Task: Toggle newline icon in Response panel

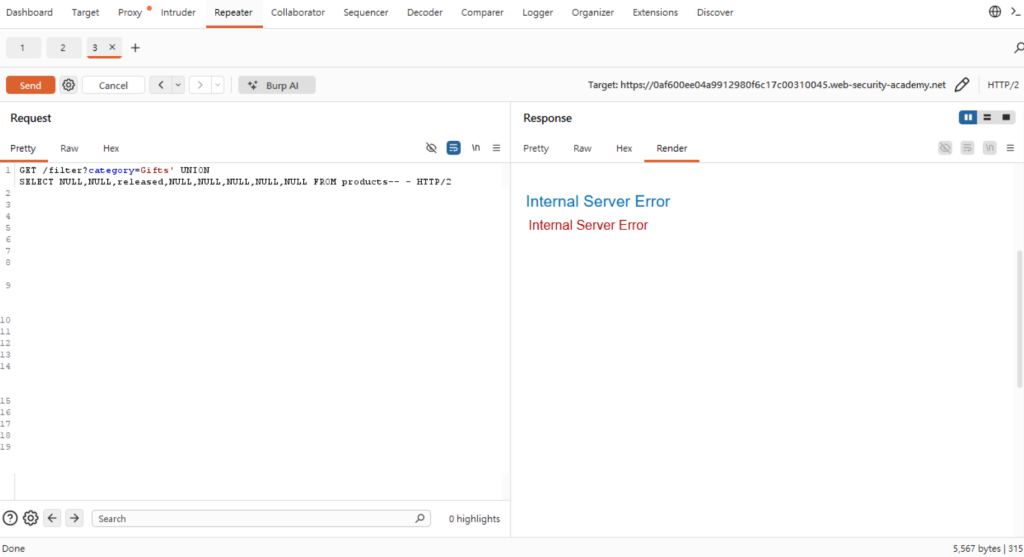Action: (989, 148)
